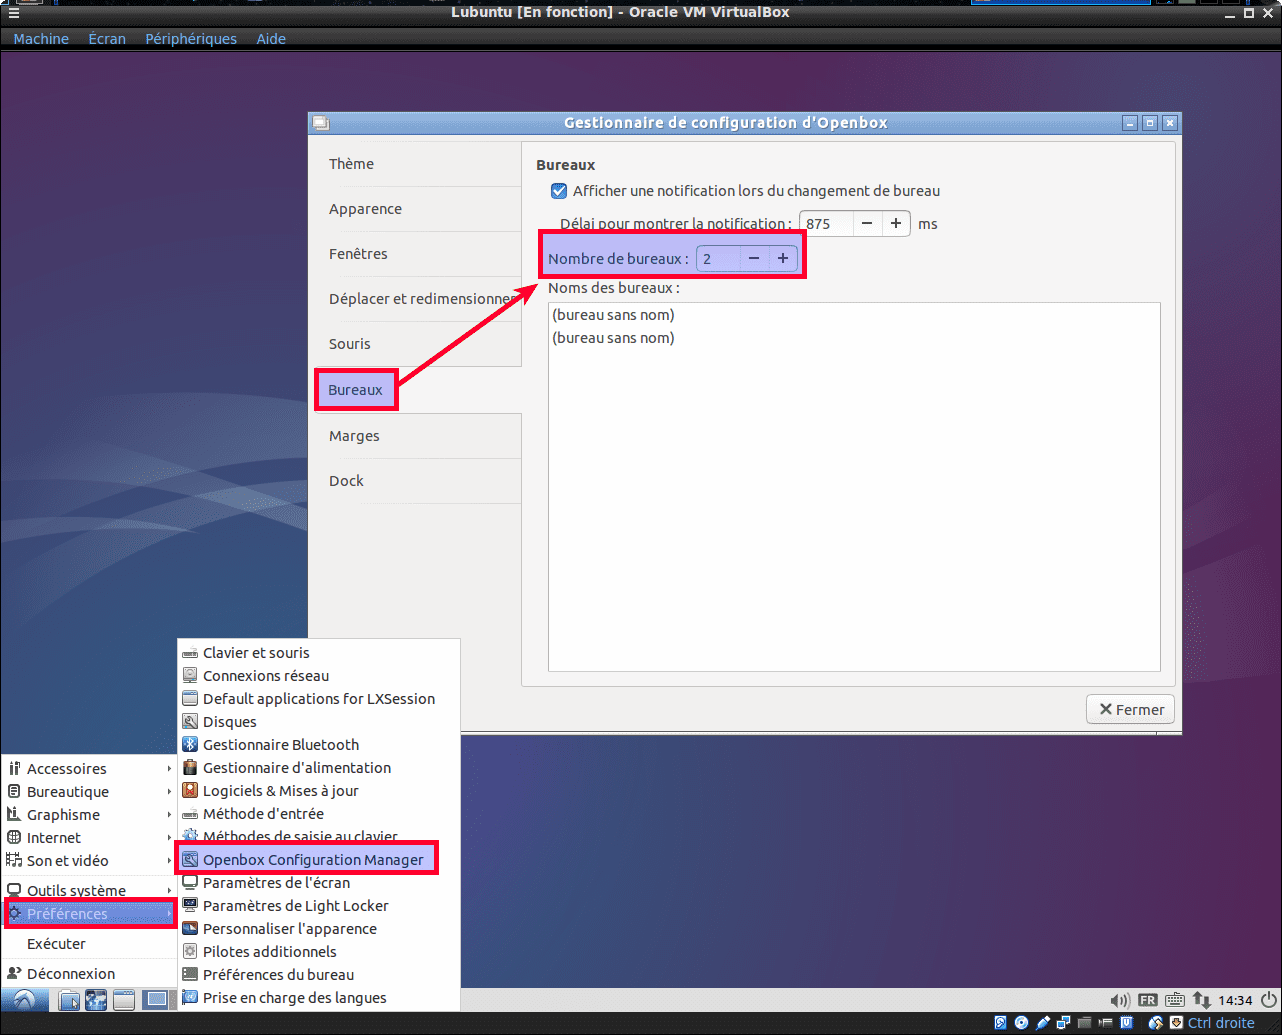The width and height of the screenshot is (1282, 1035).
Task: Click the VirtualBox CPU indicator icon
Action: [x=1127, y=1023]
